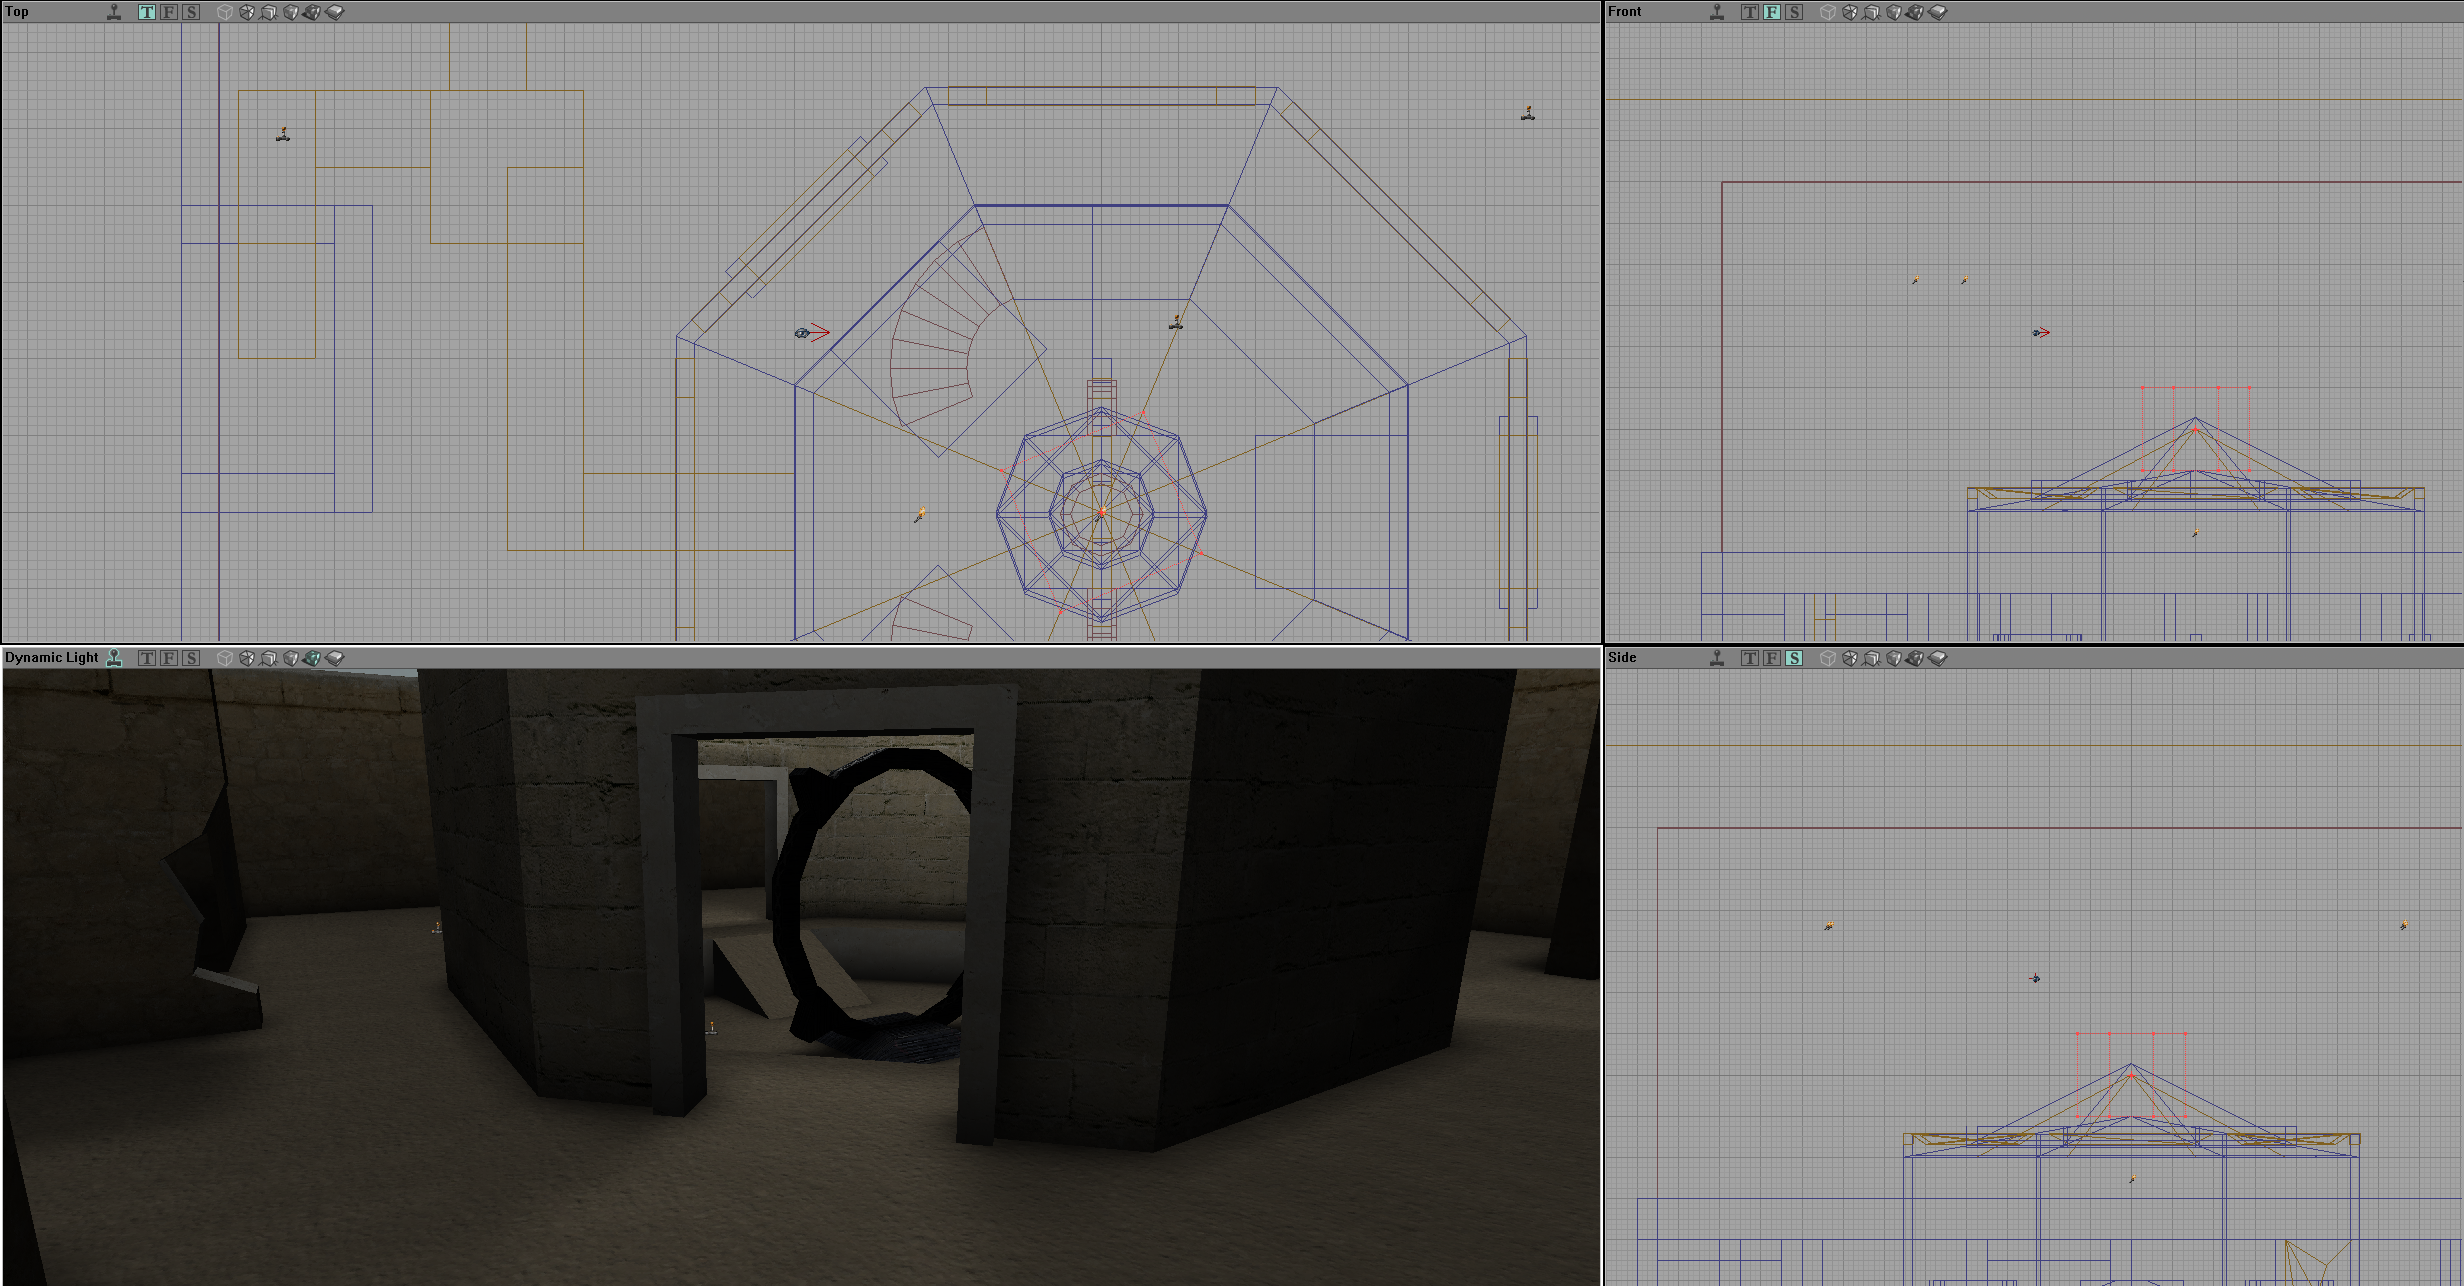
Task: Click the Side viewport title label
Action: pyautogui.click(x=1622, y=658)
